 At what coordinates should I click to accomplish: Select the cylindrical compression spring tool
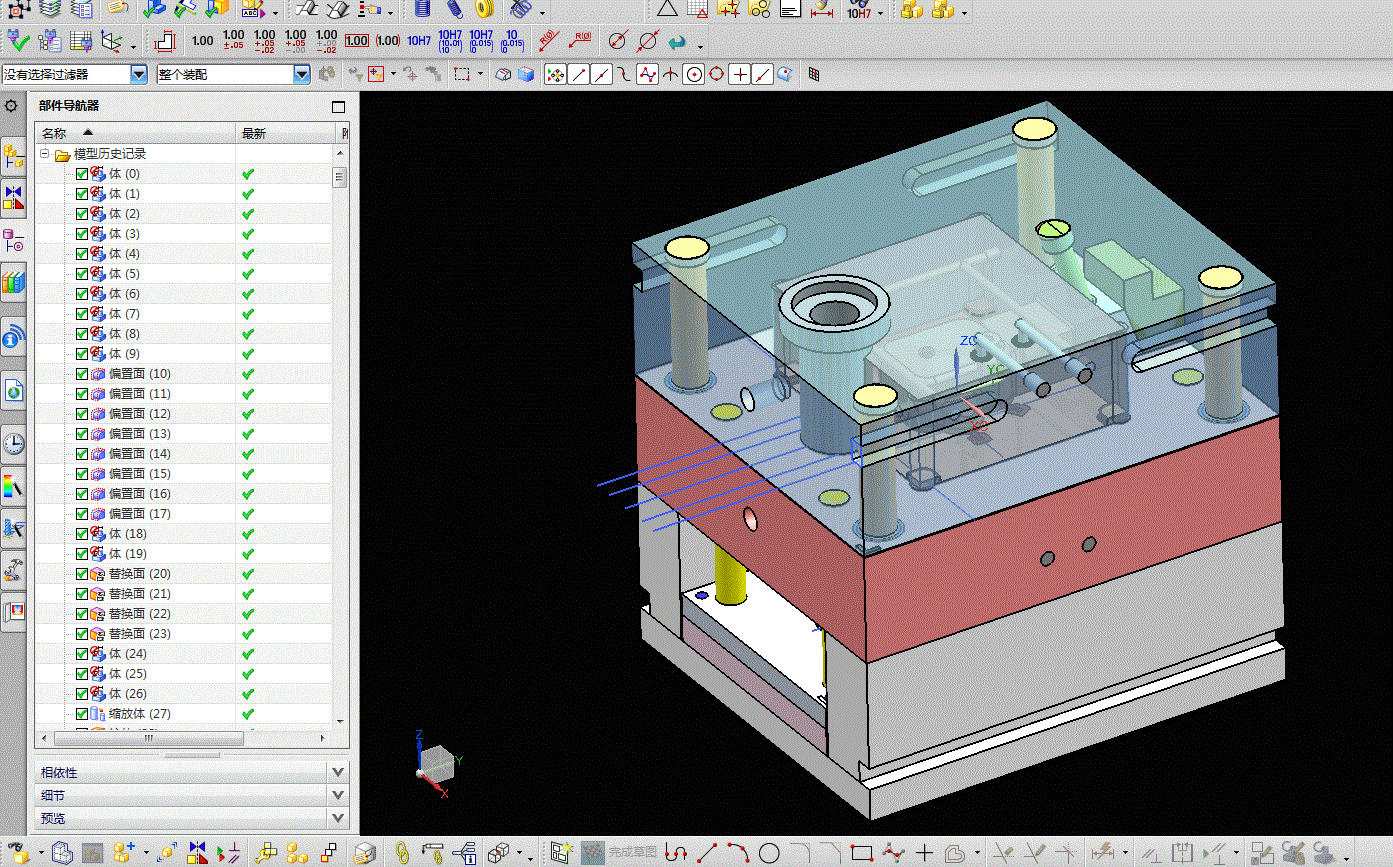click(x=422, y=9)
